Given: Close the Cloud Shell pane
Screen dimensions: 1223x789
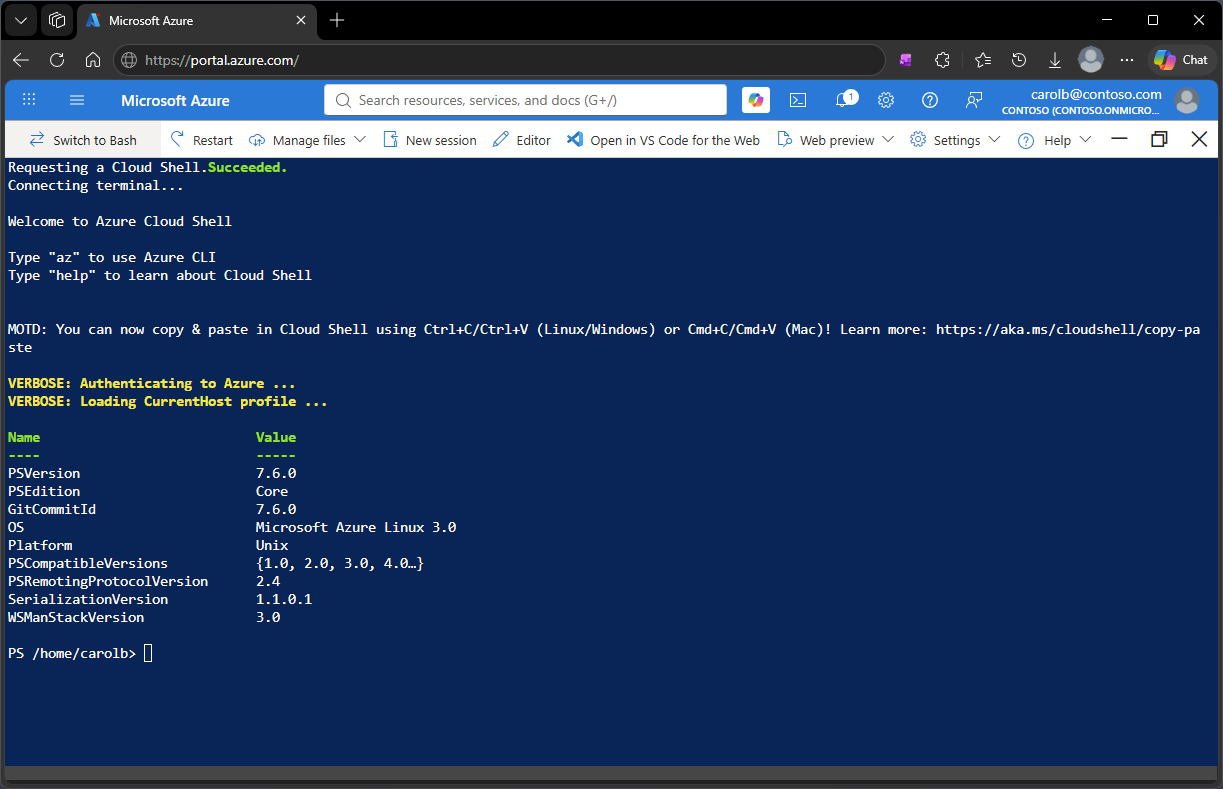Looking at the screenshot, I should [x=1199, y=140].
